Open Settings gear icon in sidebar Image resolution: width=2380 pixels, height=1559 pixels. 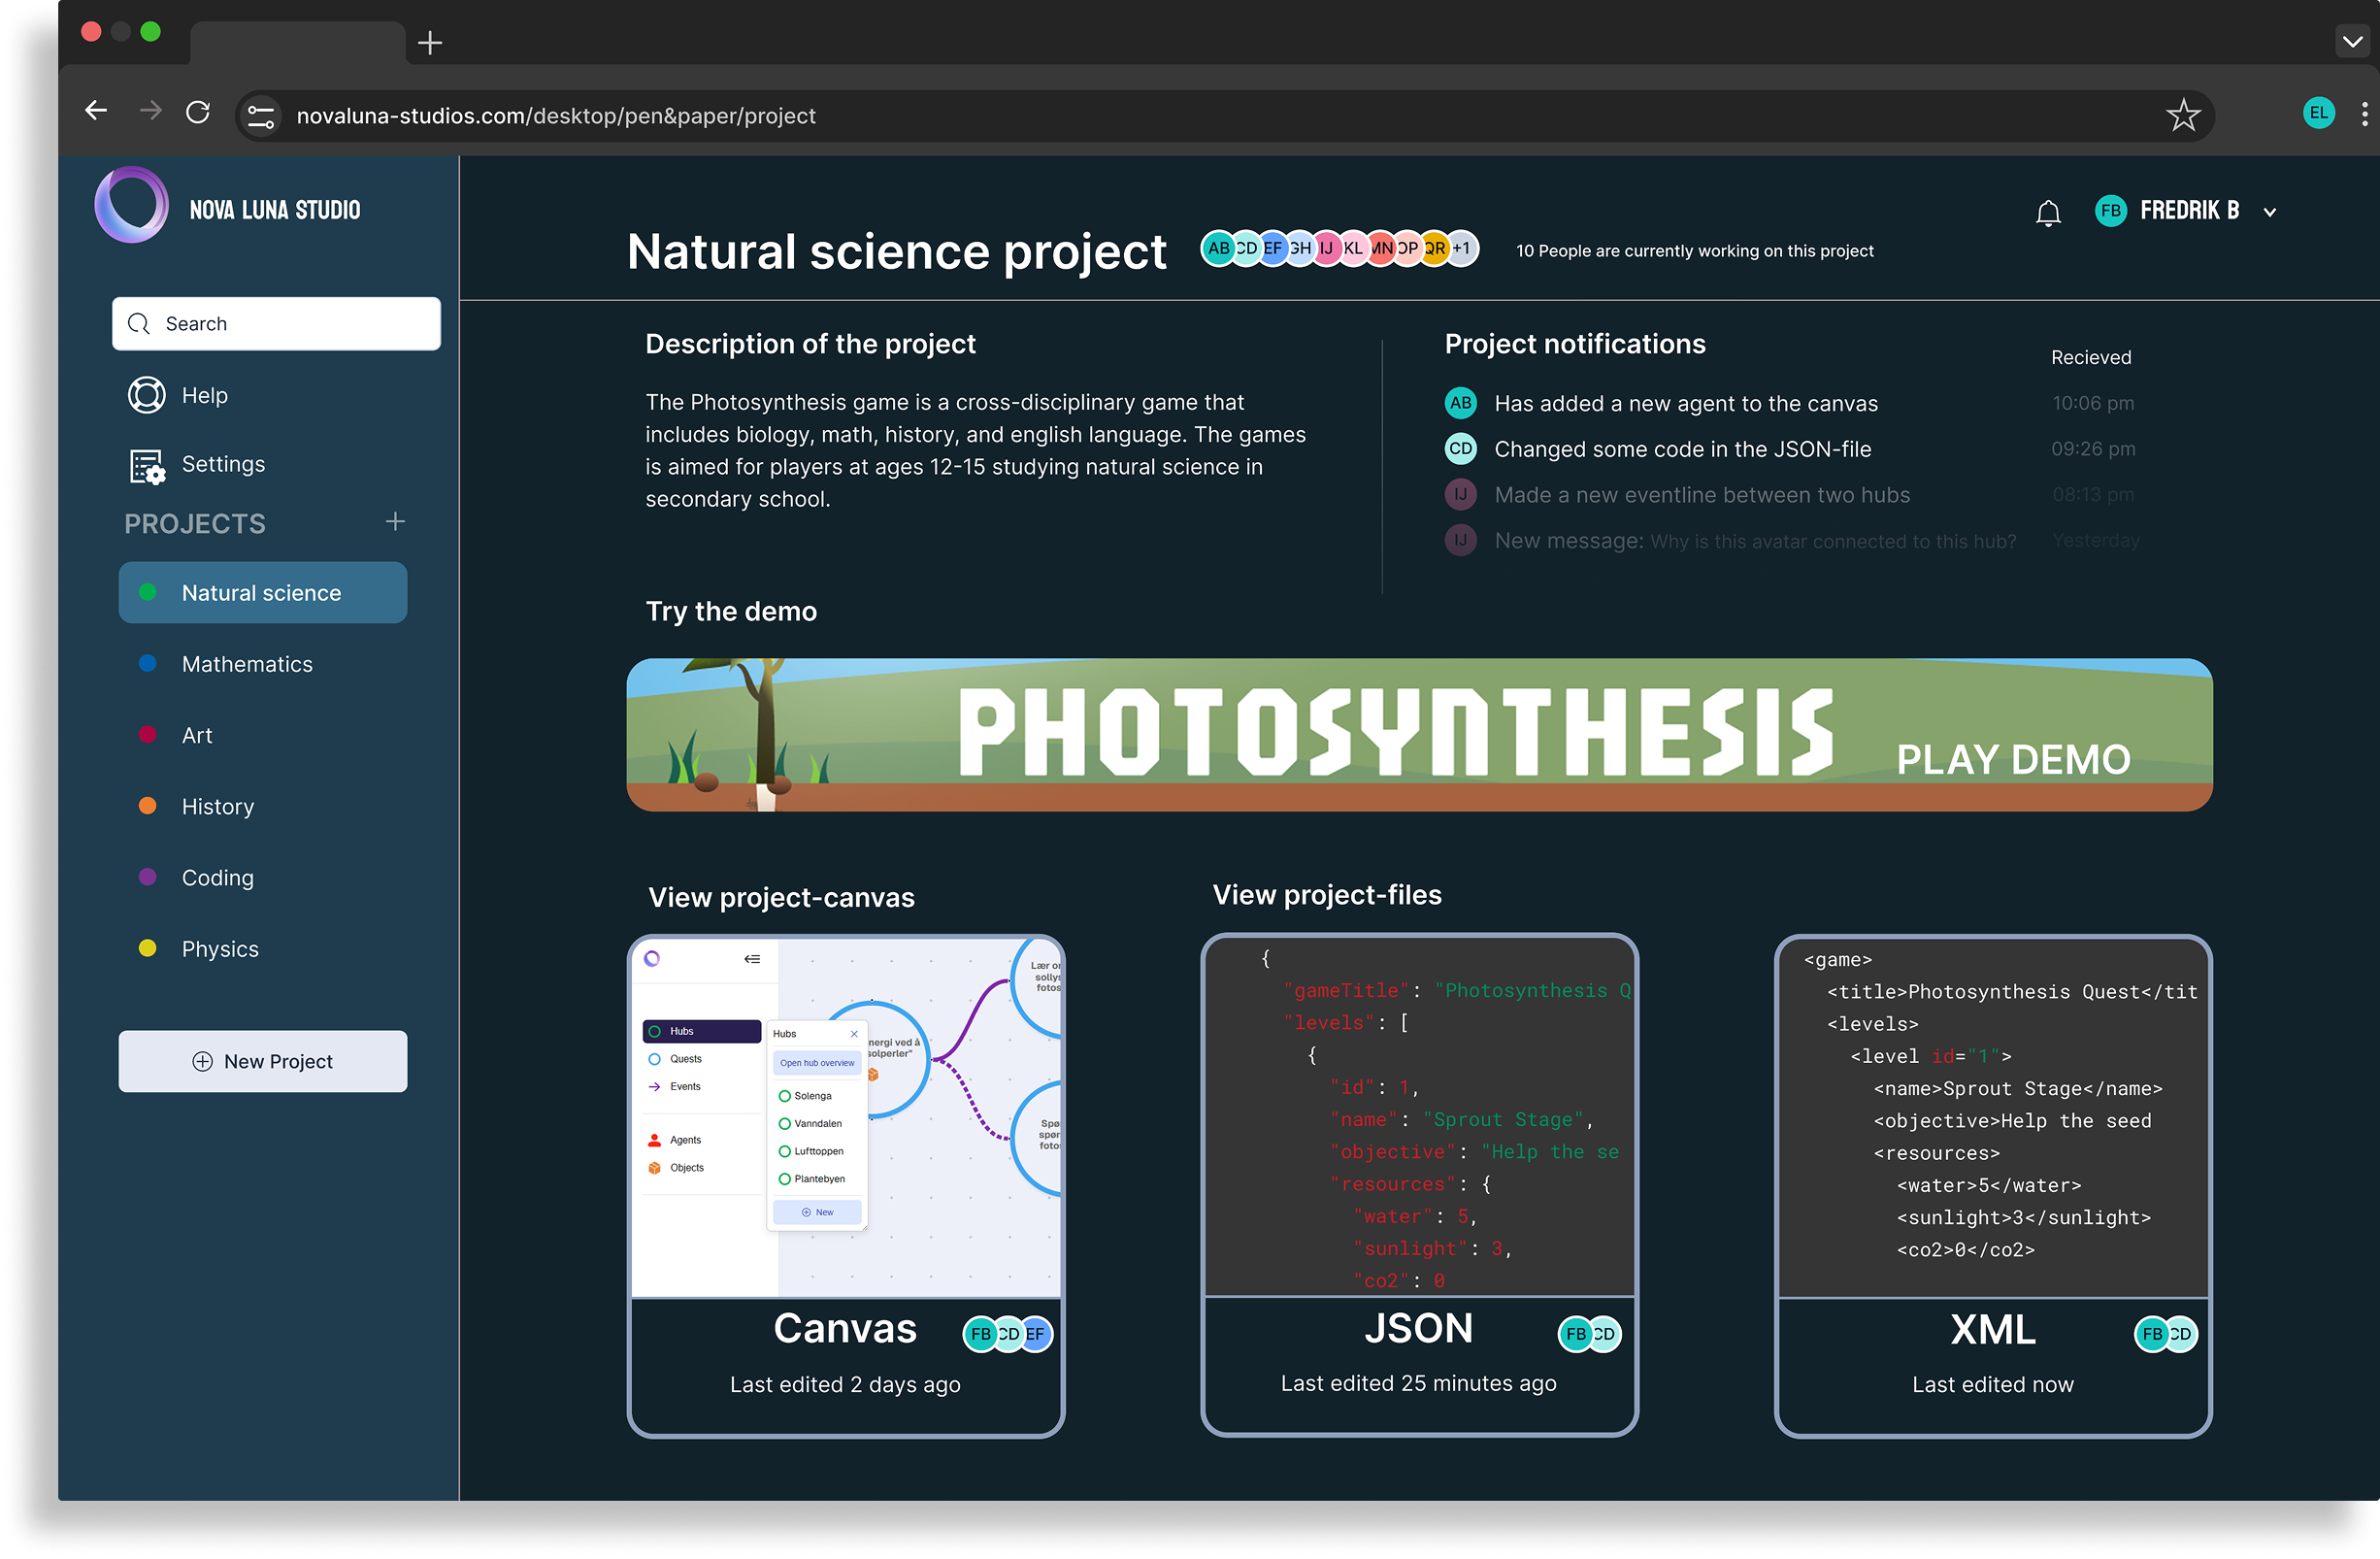point(147,465)
